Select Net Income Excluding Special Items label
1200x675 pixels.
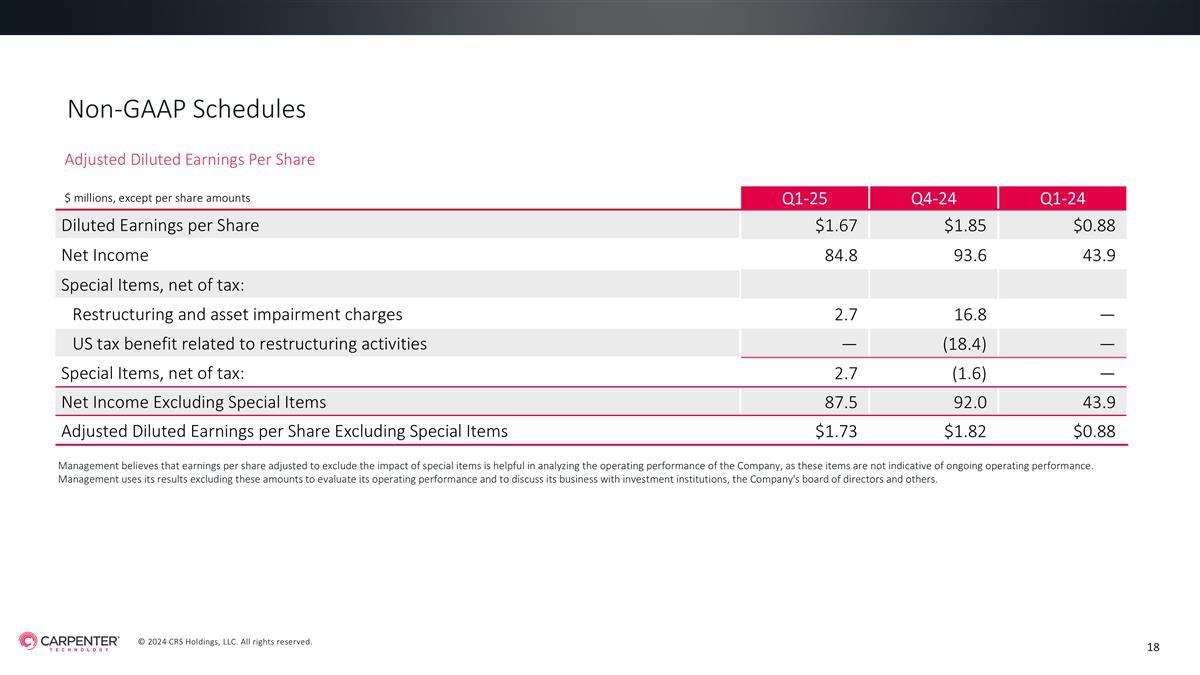pyautogui.click(x=193, y=402)
